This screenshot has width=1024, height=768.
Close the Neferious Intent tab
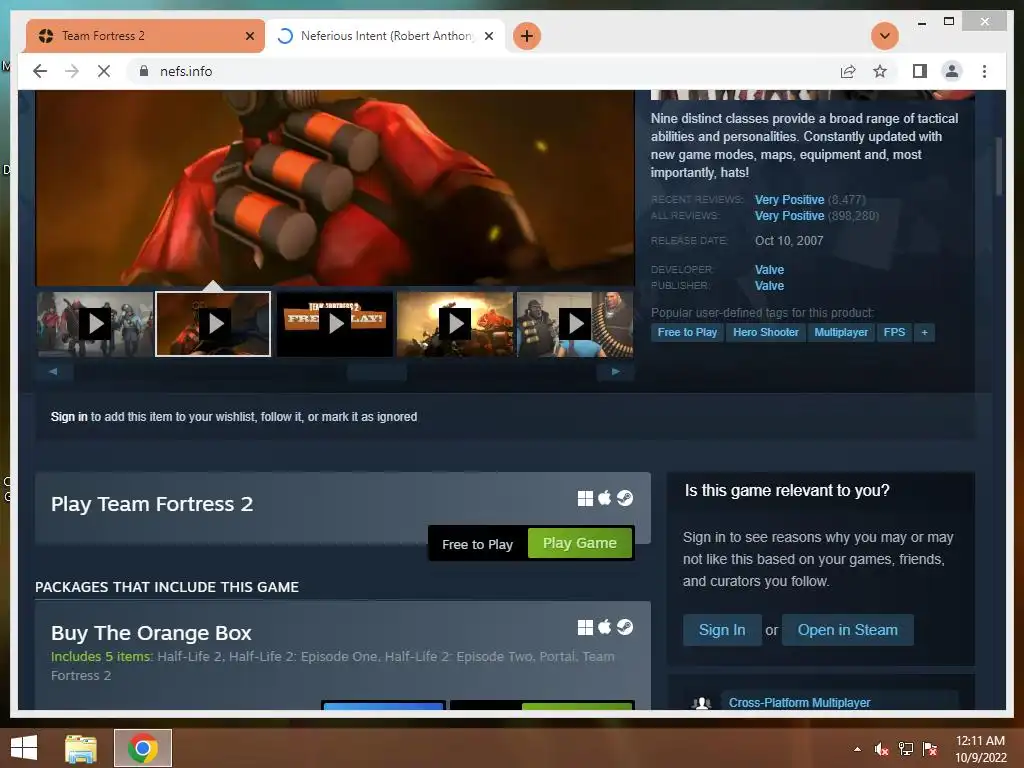(488, 36)
